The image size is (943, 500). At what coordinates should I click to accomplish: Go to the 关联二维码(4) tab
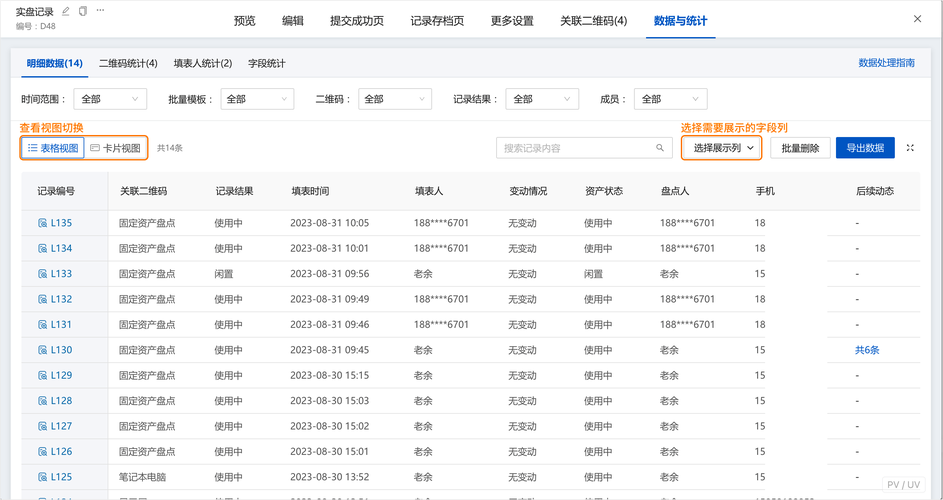point(594,20)
